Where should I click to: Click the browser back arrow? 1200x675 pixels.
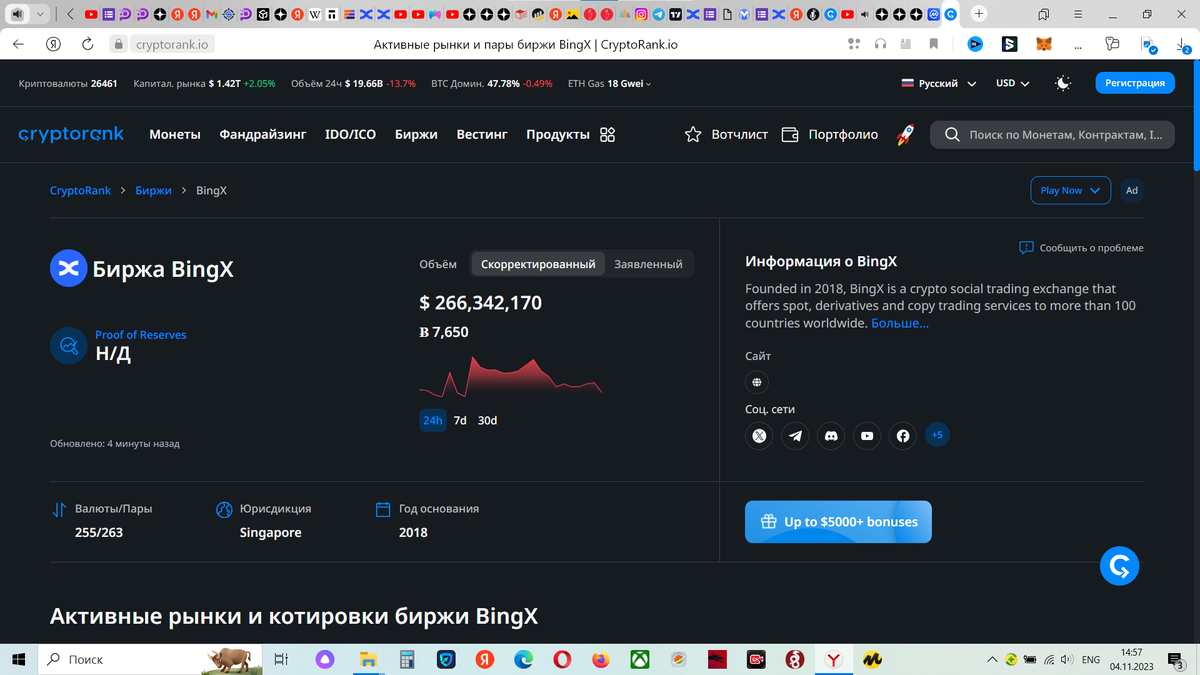point(18,44)
